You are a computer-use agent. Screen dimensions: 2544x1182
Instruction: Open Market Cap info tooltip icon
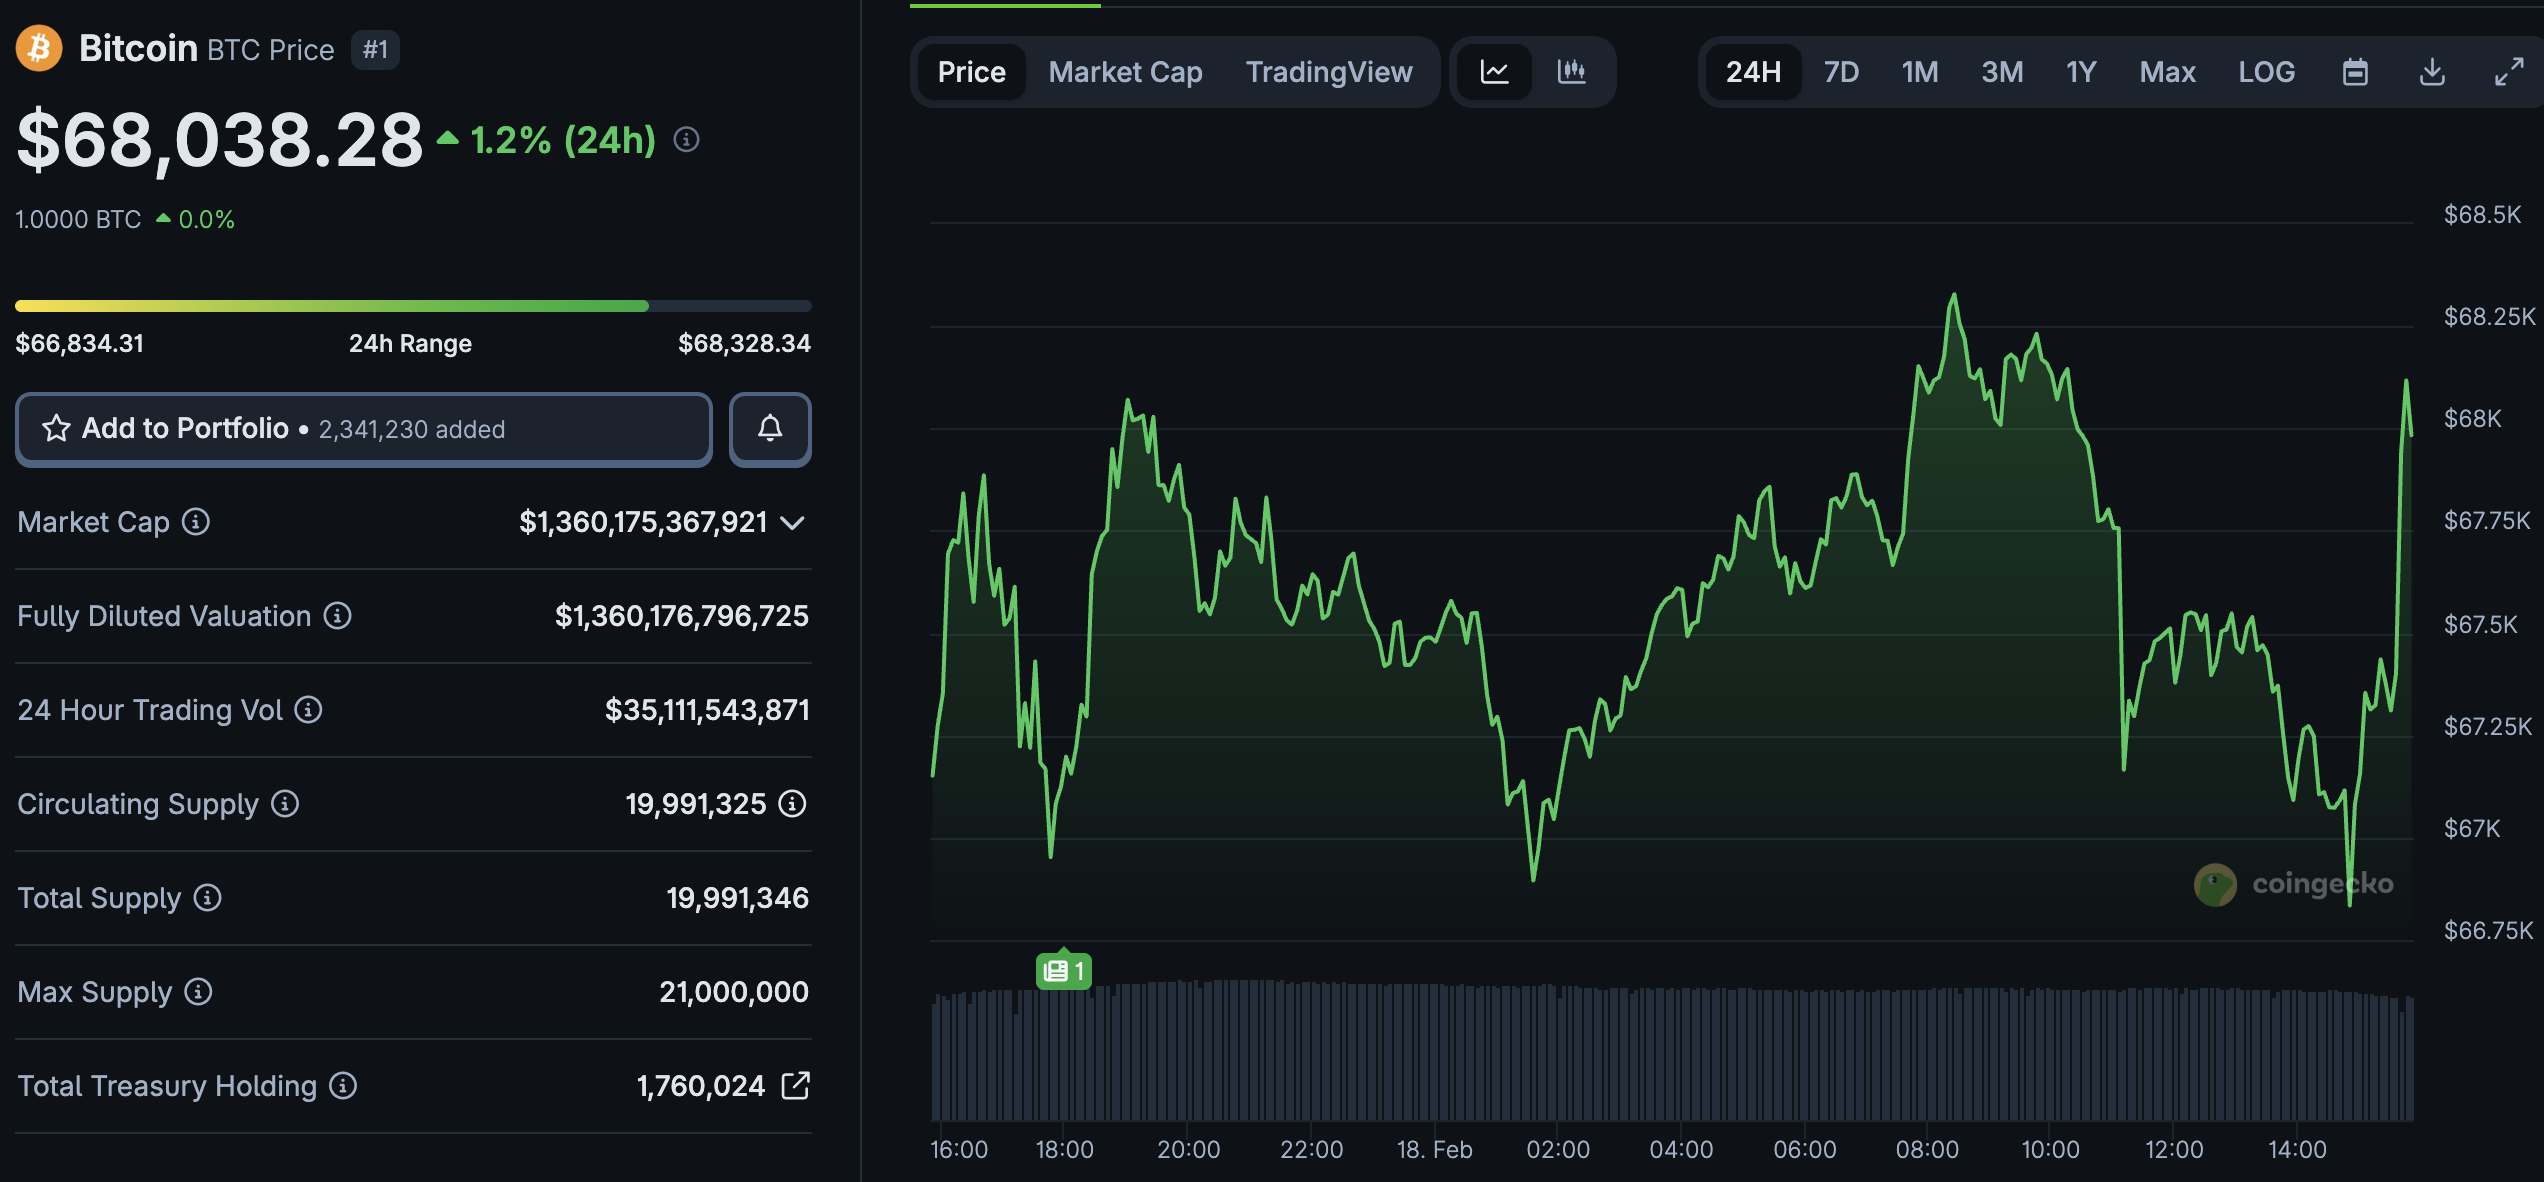click(196, 522)
